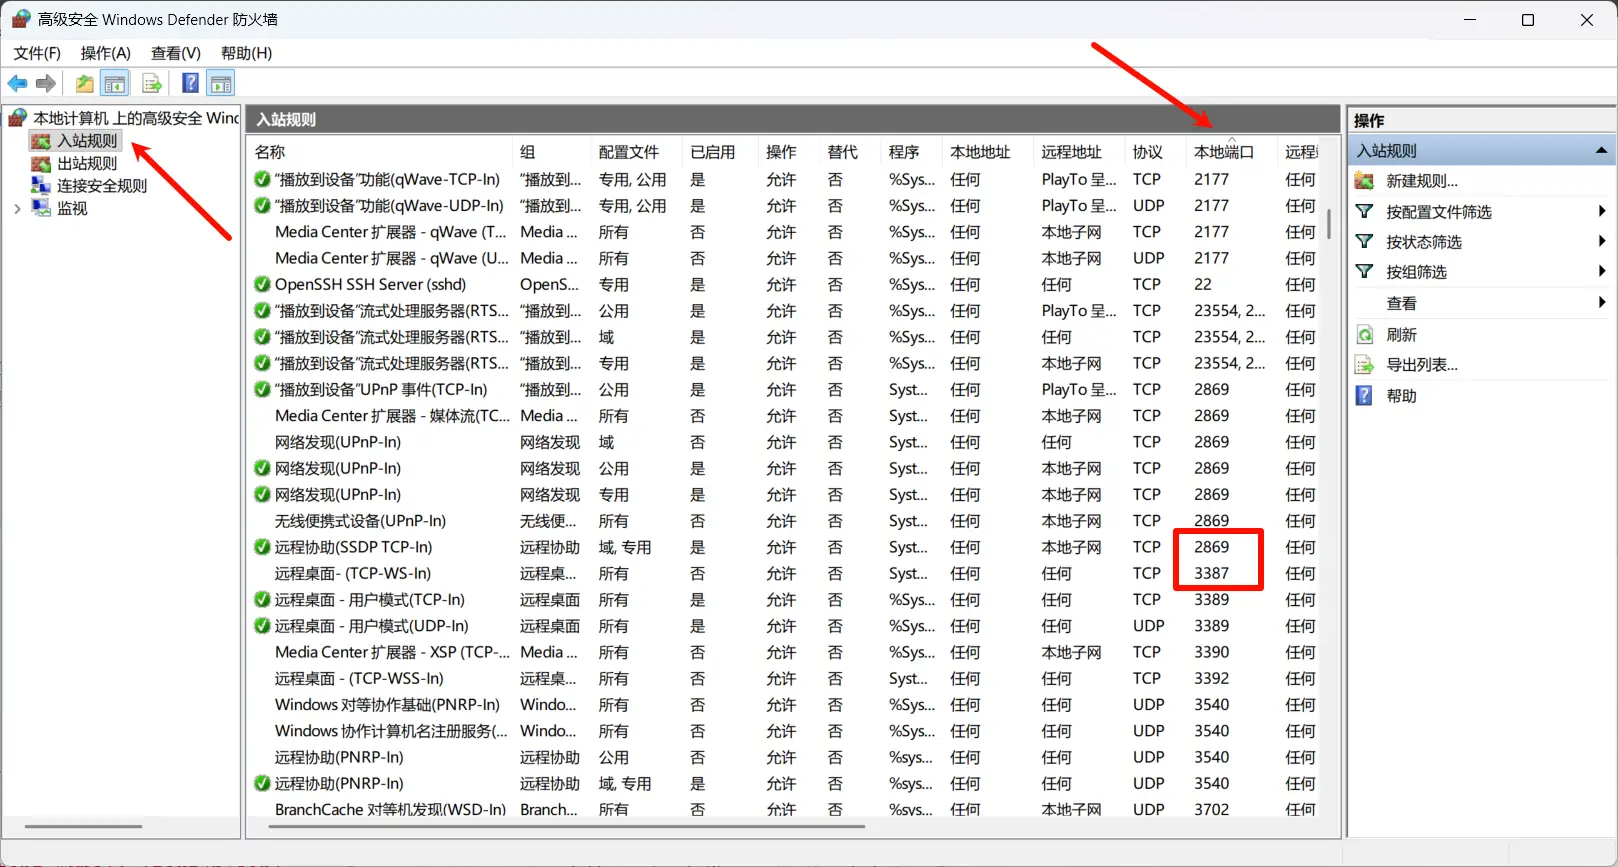Image resolution: width=1618 pixels, height=867 pixels.
Task: Click 导出列表... in the actions pane
Action: (x=1421, y=365)
